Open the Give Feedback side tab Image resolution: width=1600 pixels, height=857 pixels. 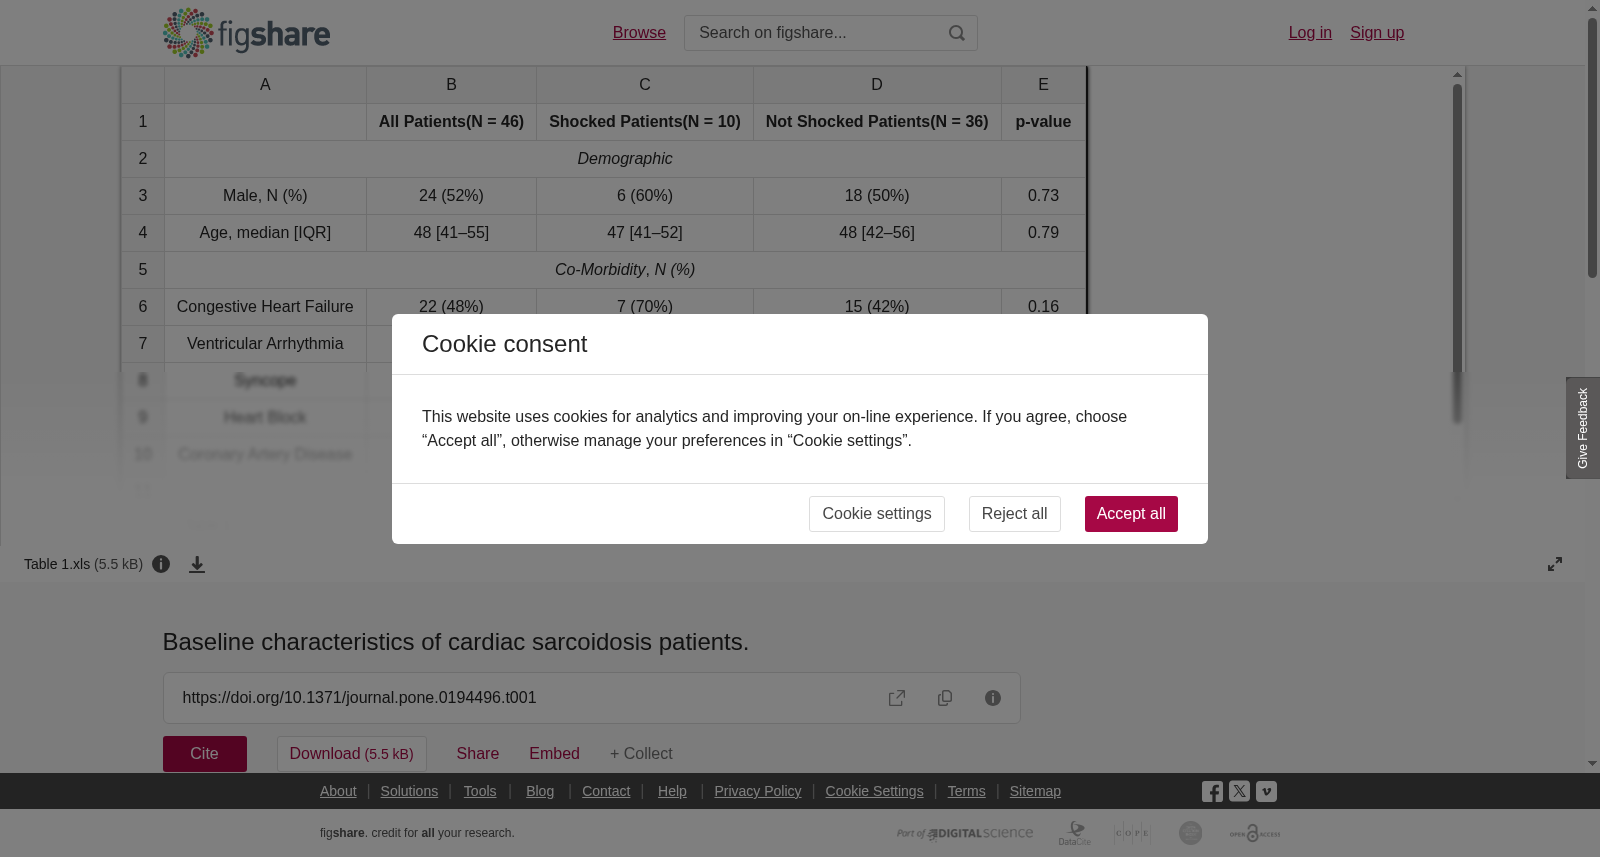point(1583,428)
